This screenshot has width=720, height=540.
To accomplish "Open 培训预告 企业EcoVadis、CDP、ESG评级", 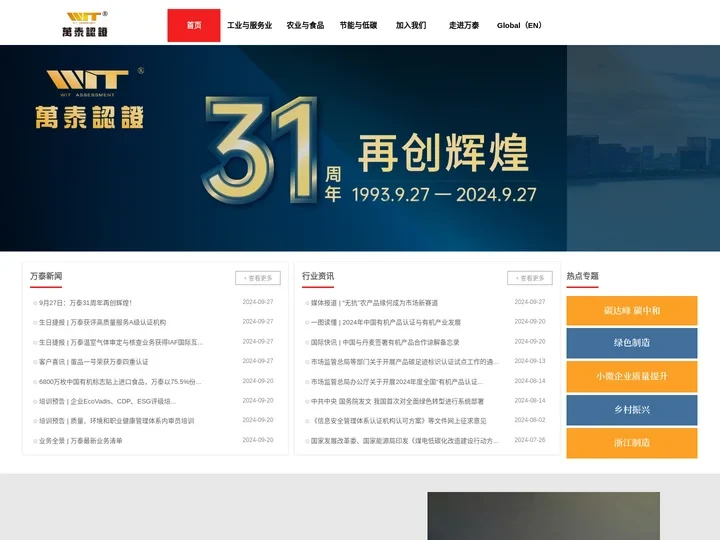I will tap(107, 401).
